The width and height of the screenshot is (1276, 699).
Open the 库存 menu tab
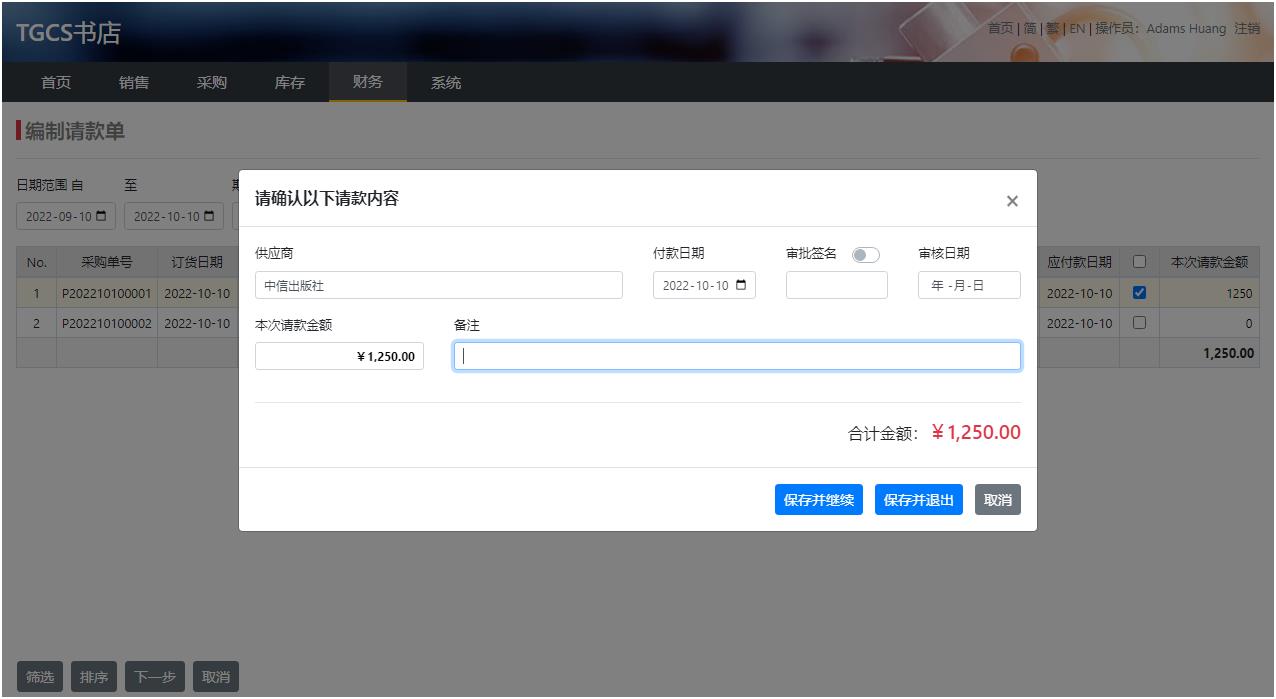coord(290,83)
